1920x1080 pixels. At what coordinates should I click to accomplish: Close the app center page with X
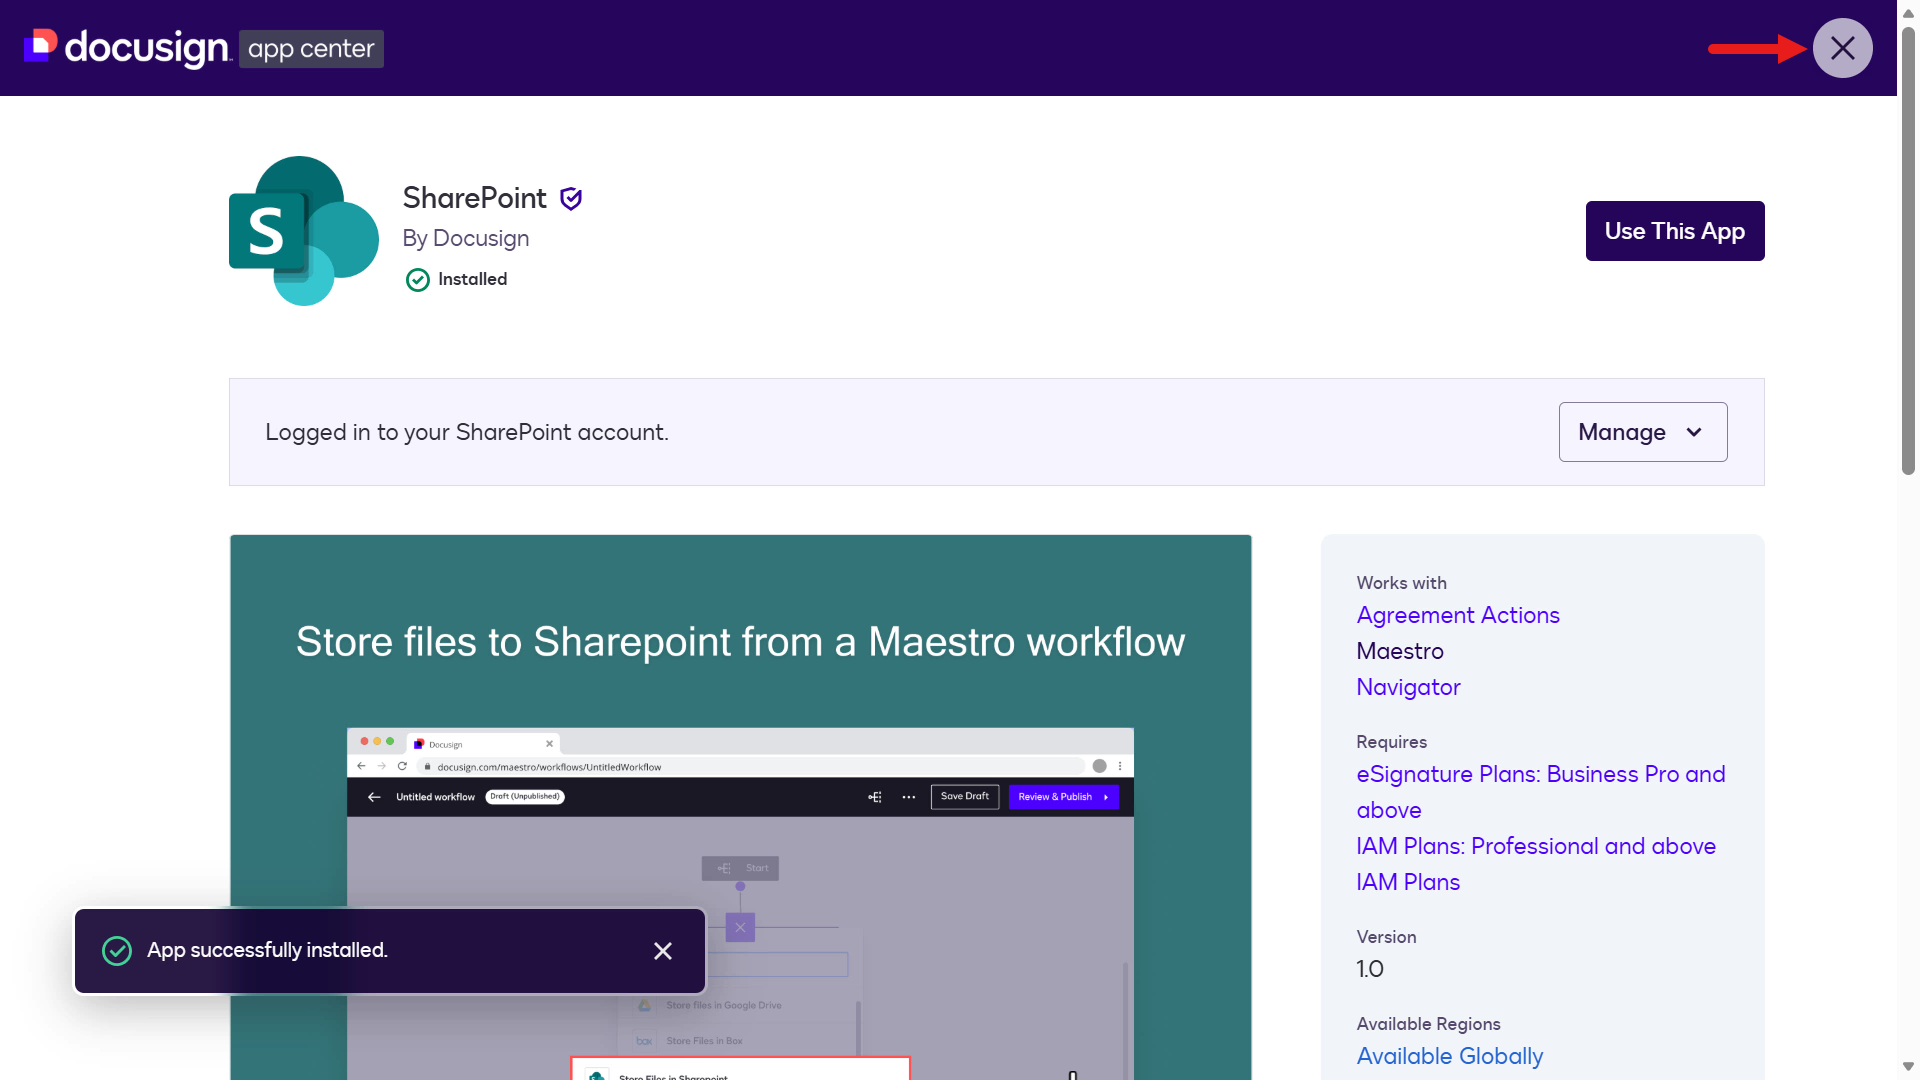1842,48
